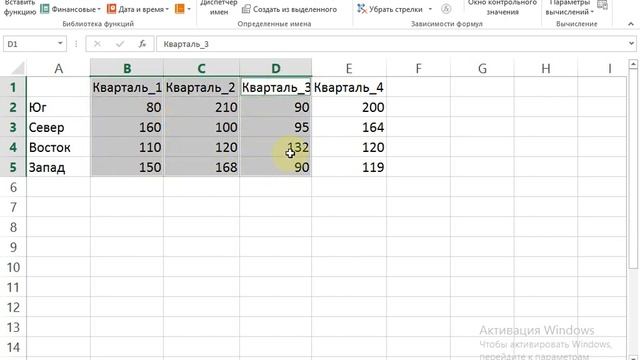Click the Юг cell

[58, 107]
